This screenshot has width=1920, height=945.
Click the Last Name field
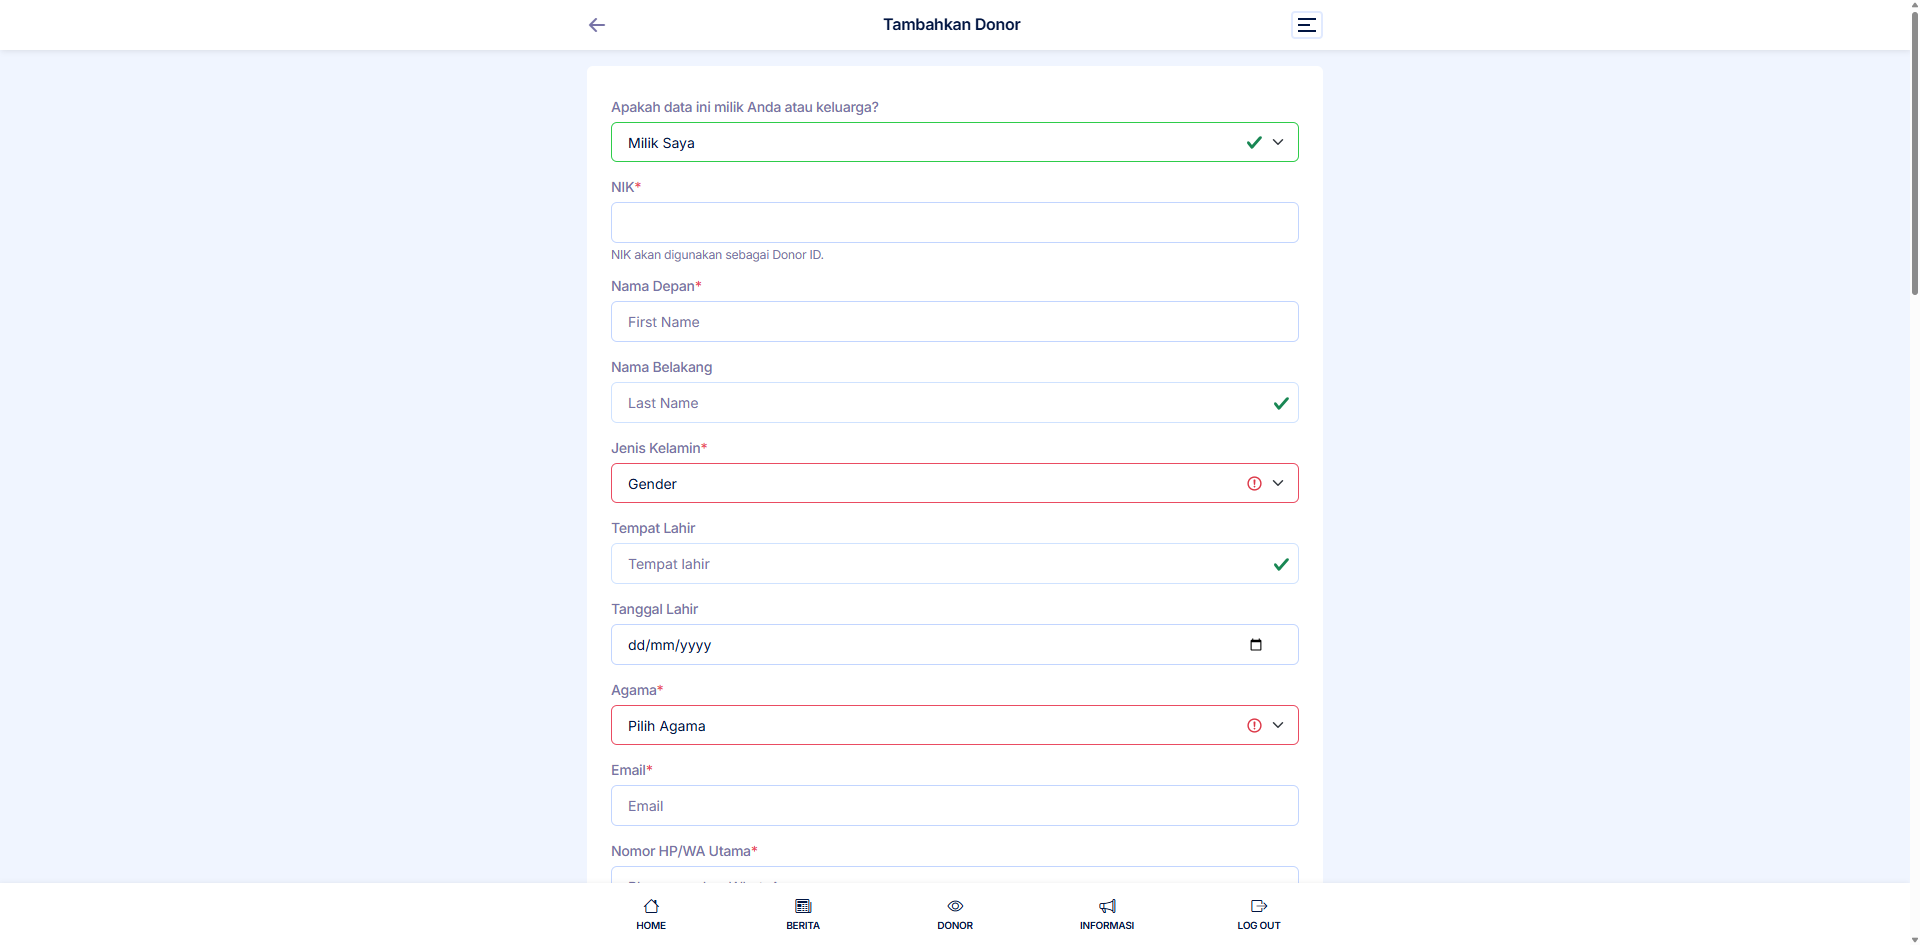click(940, 403)
